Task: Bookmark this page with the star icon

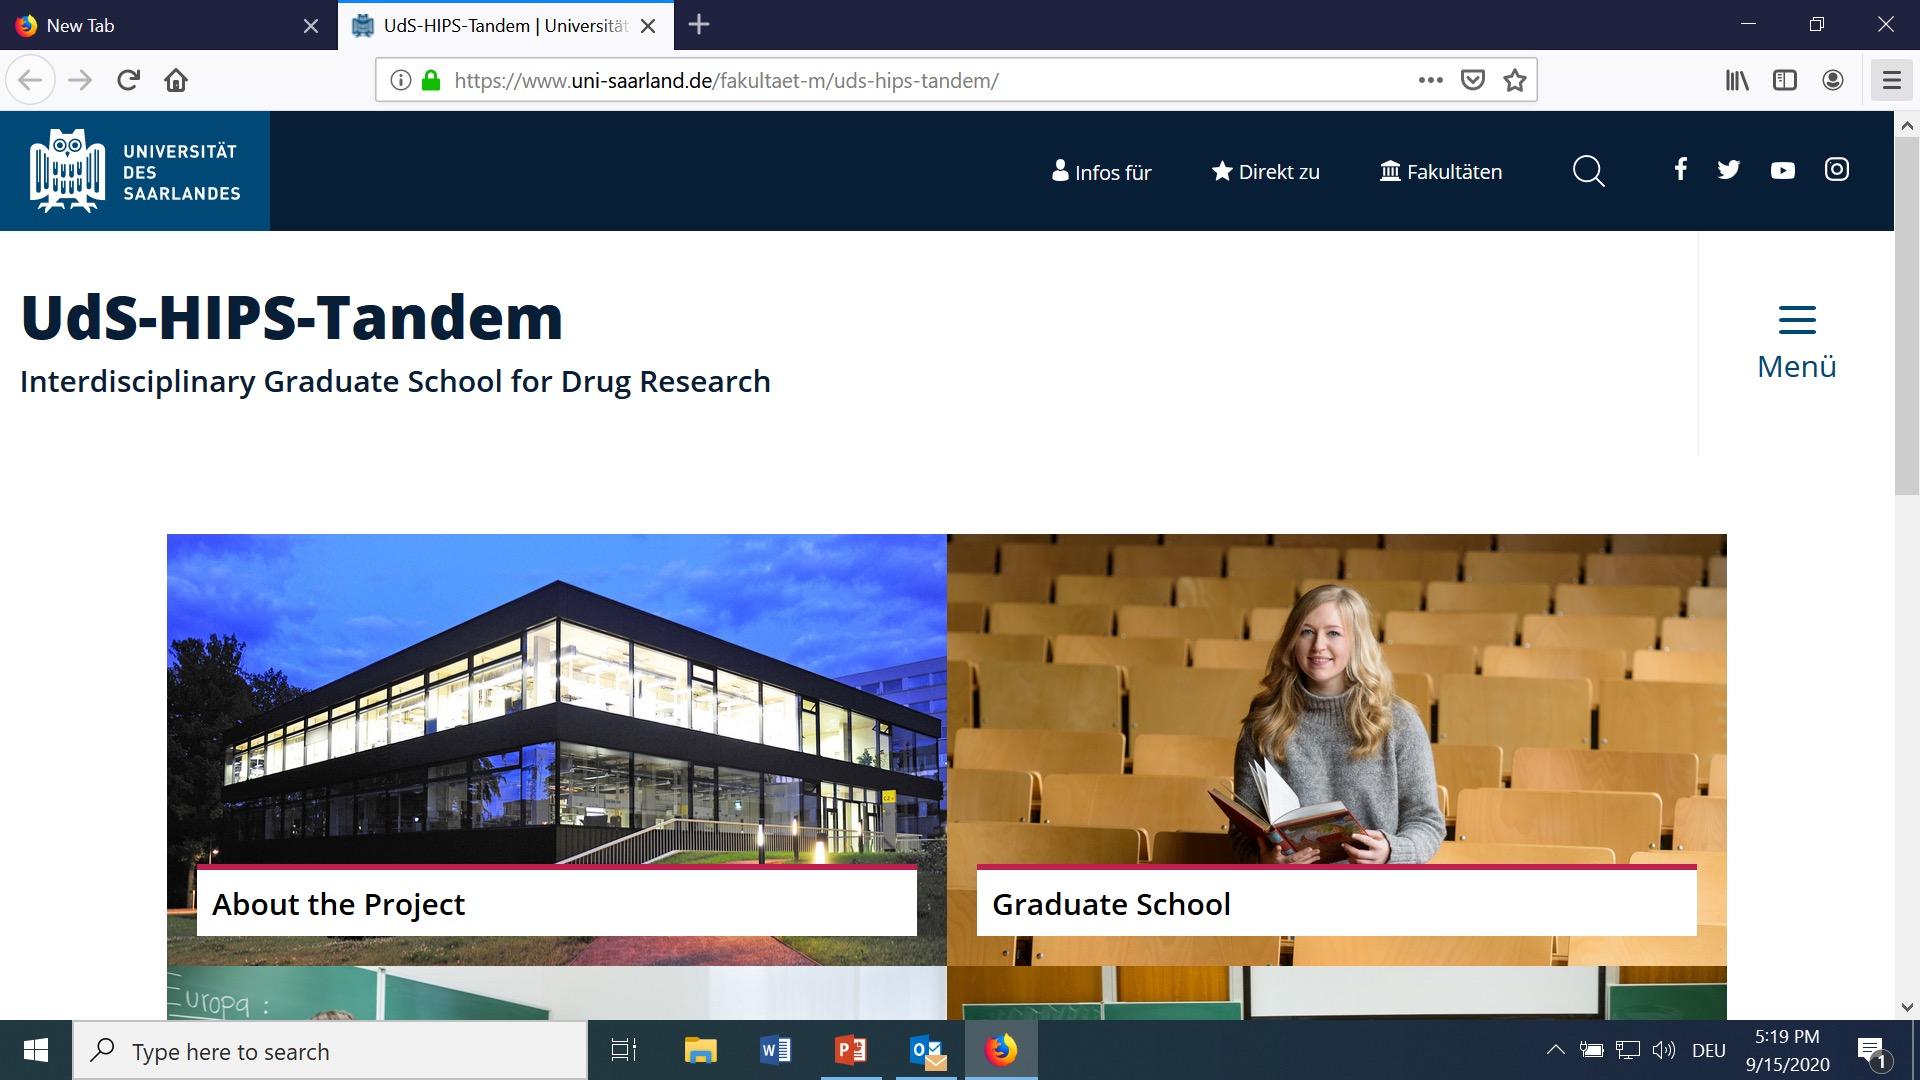Action: 1514,81
